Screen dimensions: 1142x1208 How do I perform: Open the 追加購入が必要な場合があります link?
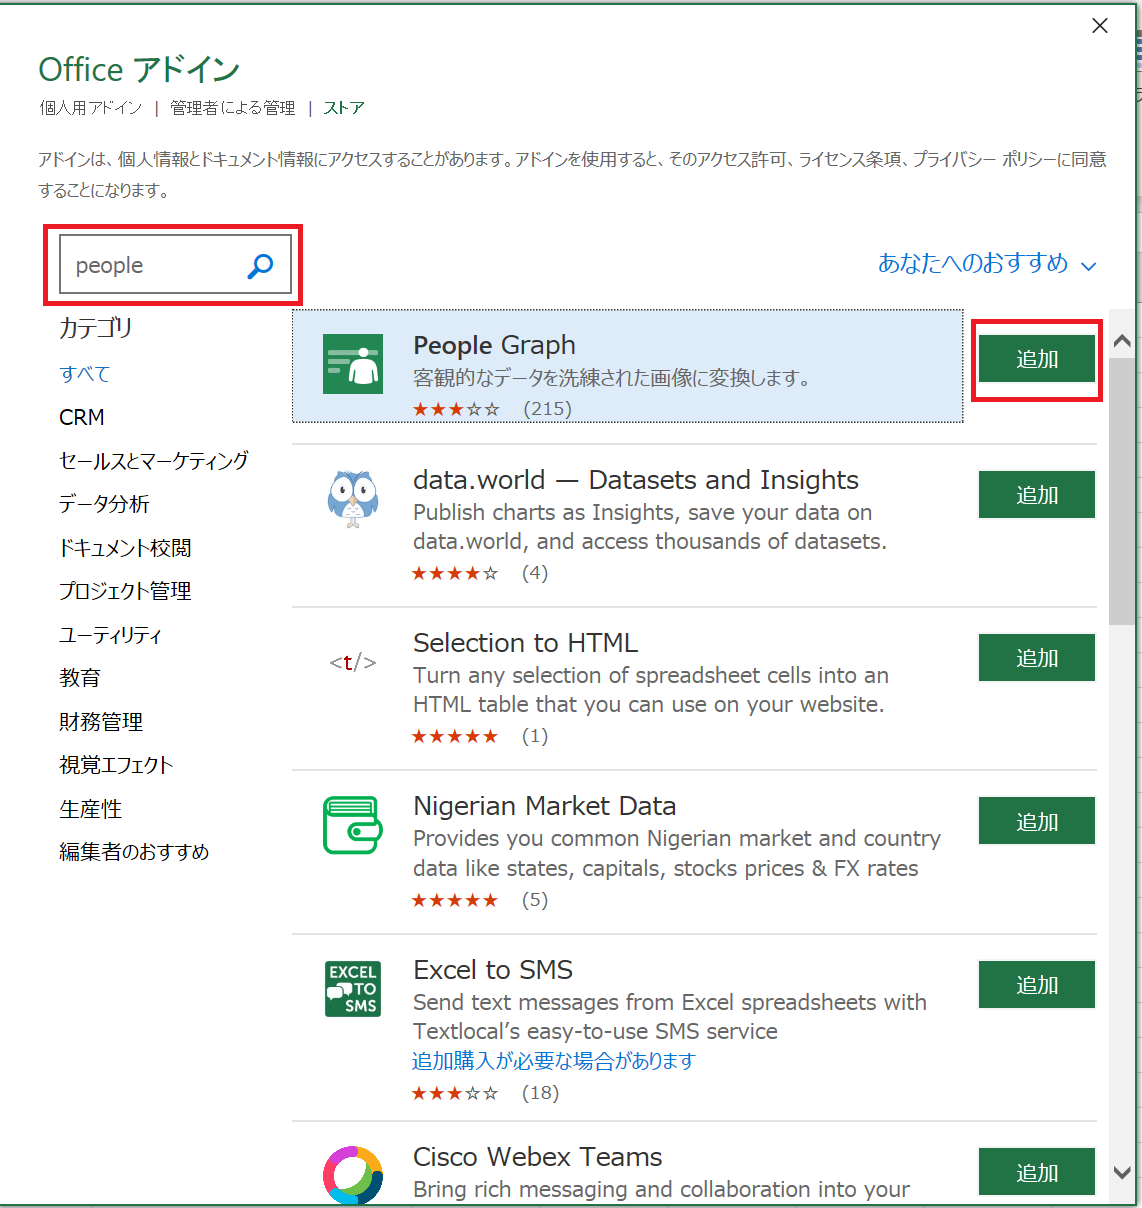coord(554,1061)
